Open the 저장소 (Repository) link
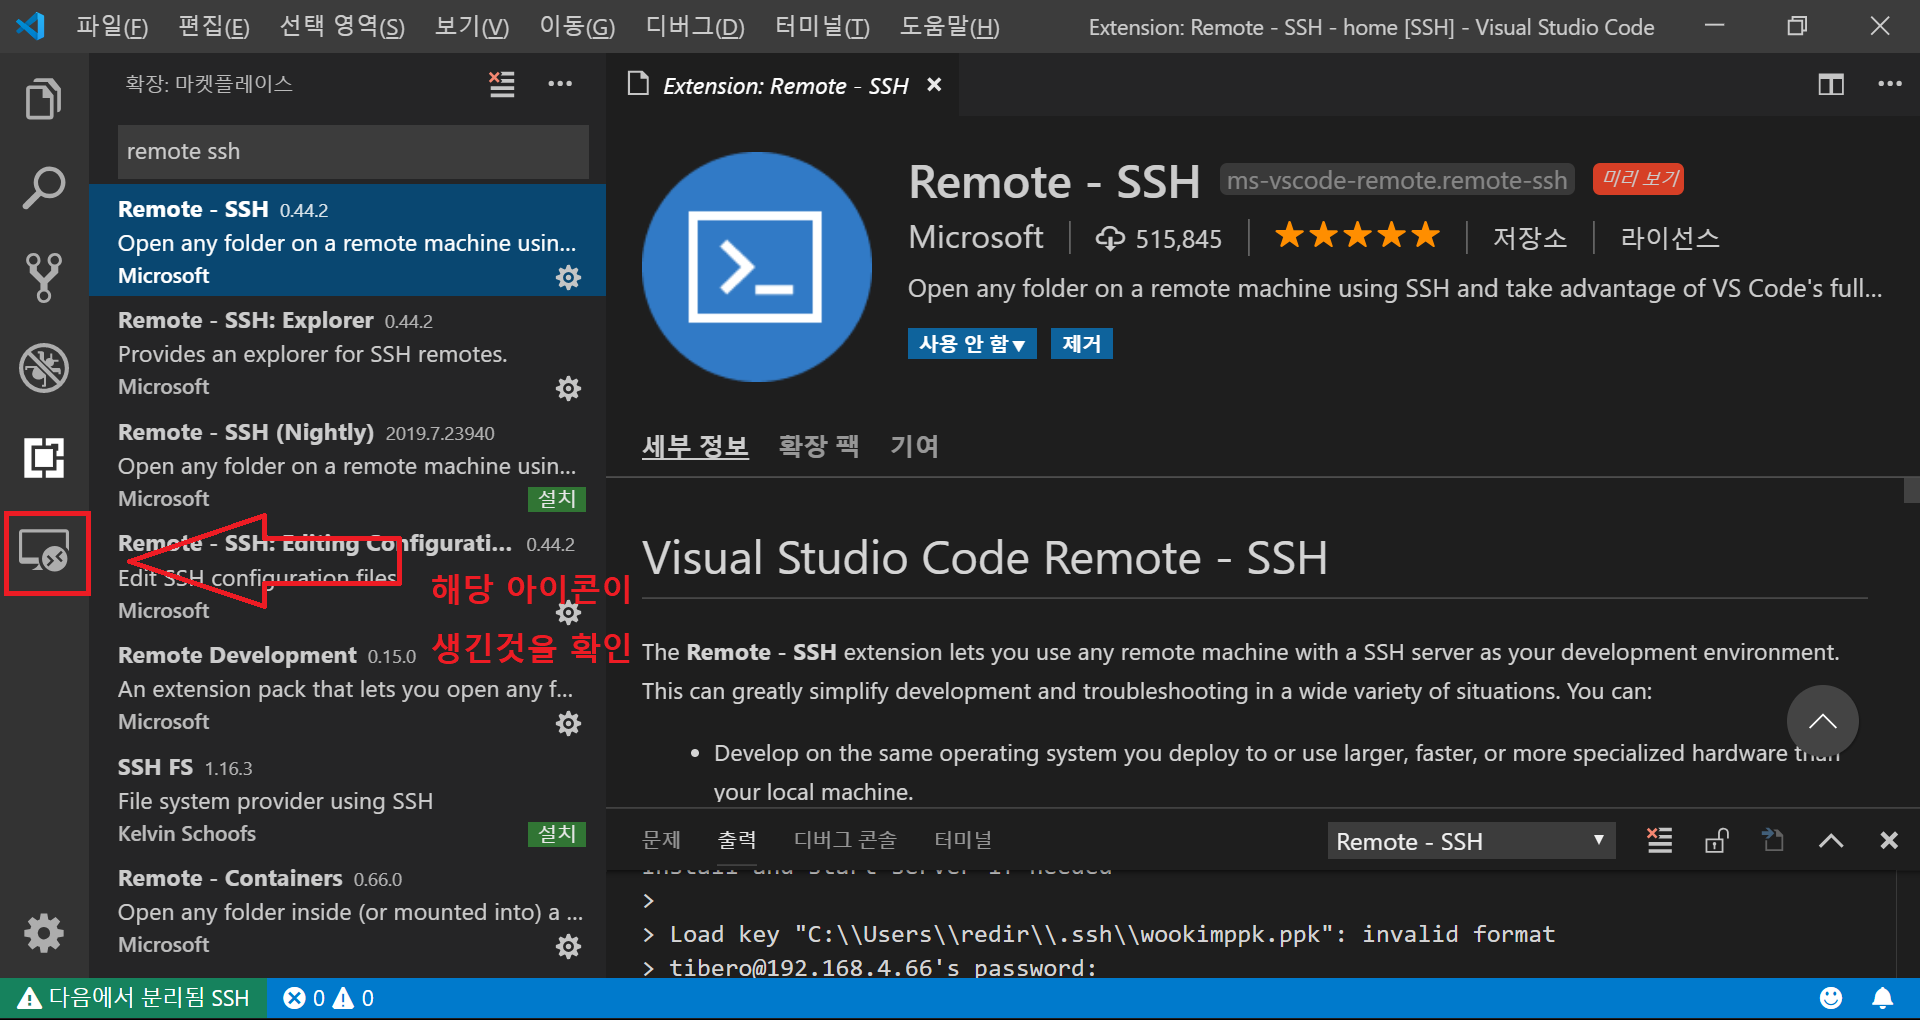Image resolution: width=1920 pixels, height=1020 pixels. pyautogui.click(x=1529, y=238)
